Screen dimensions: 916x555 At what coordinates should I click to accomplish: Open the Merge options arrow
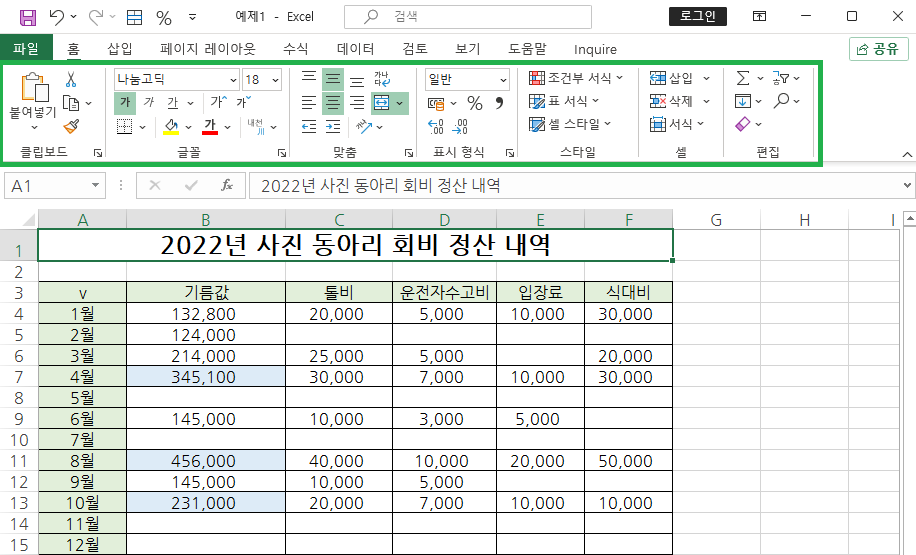(x=400, y=103)
